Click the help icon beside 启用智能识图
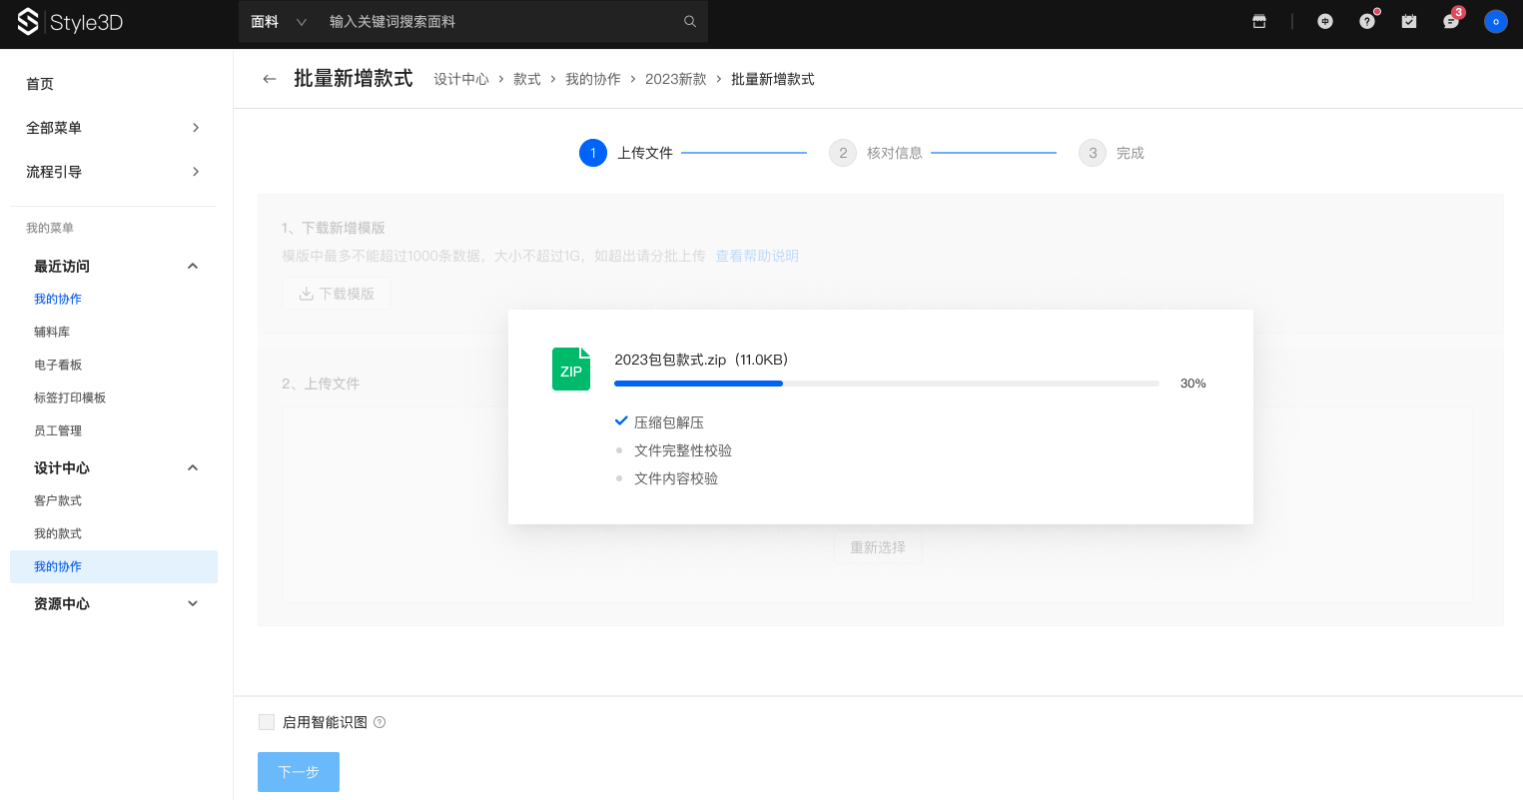 (380, 722)
